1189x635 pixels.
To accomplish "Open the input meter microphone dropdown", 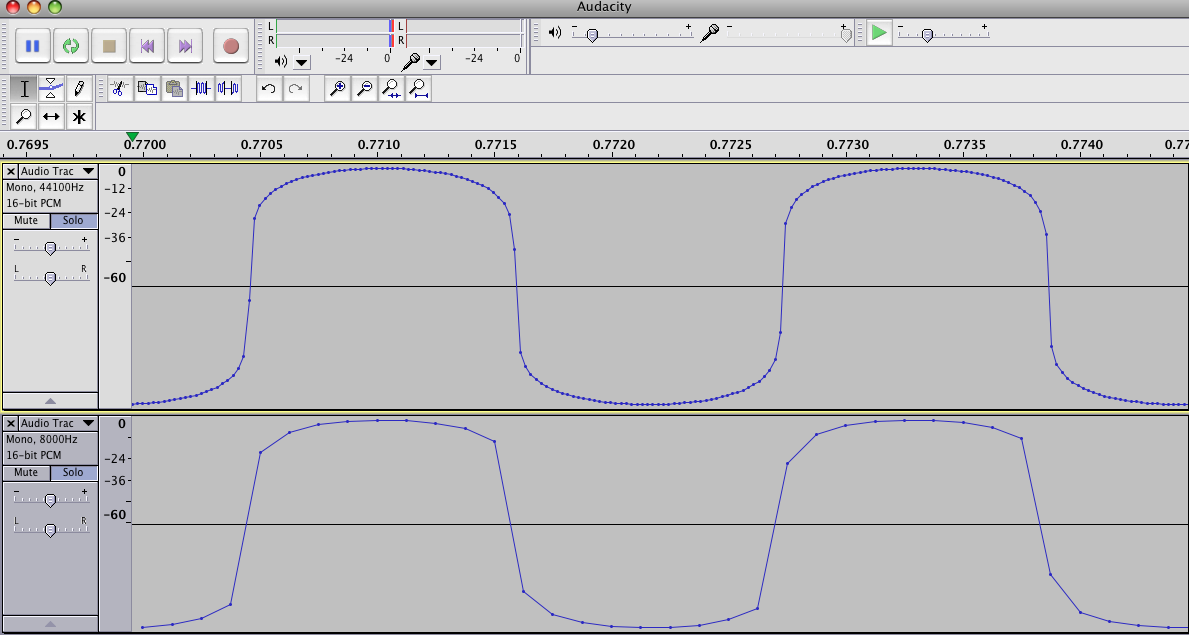I will point(432,62).
